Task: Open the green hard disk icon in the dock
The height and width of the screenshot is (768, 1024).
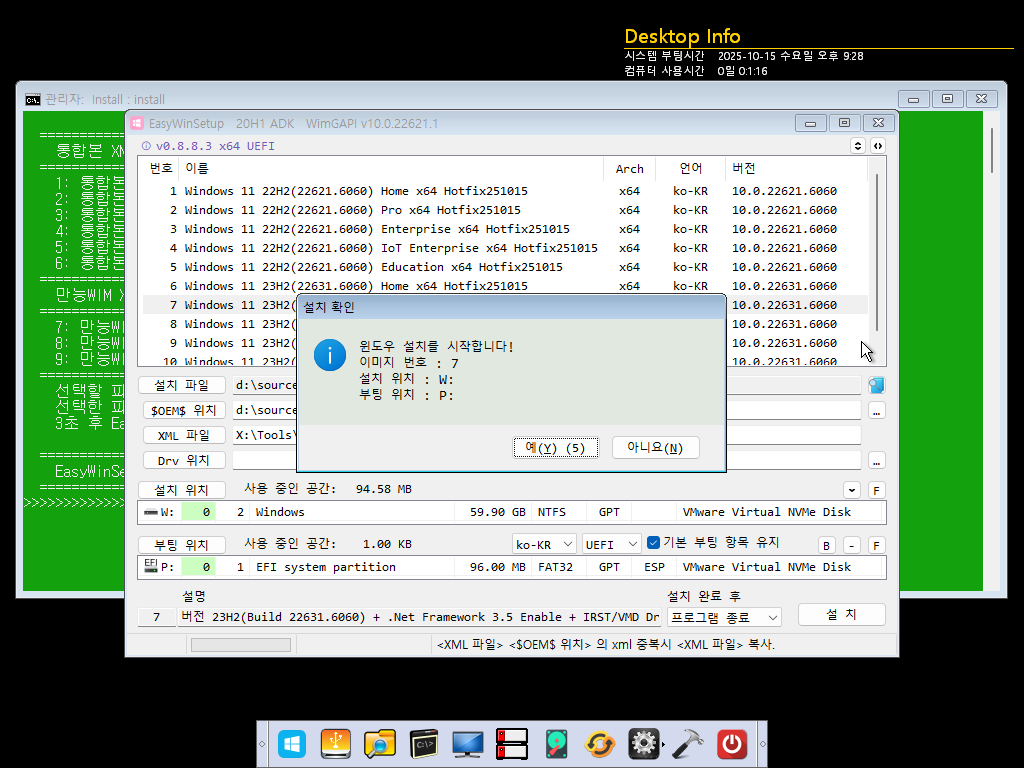Action: (x=556, y=744)
